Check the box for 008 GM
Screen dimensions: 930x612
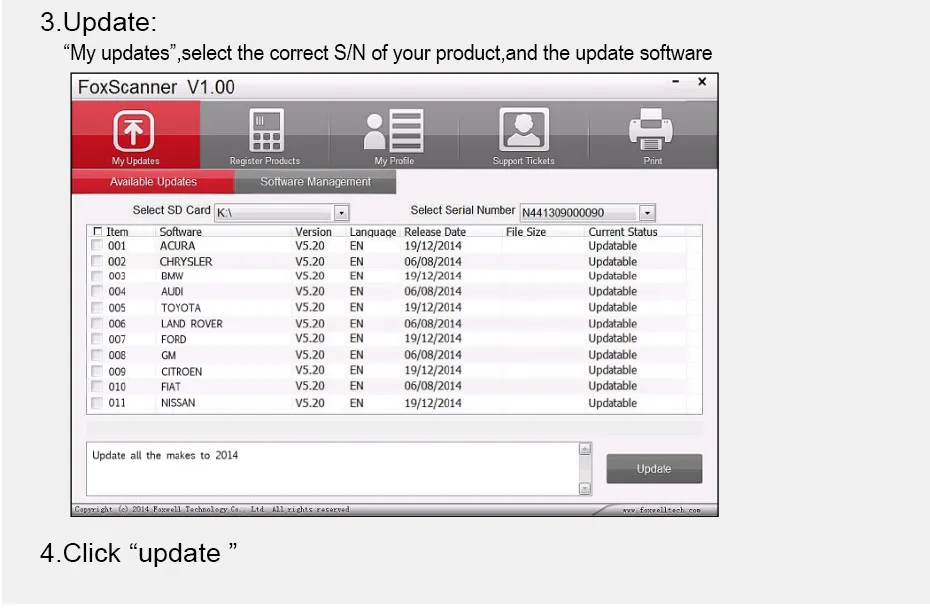point(96,355)
